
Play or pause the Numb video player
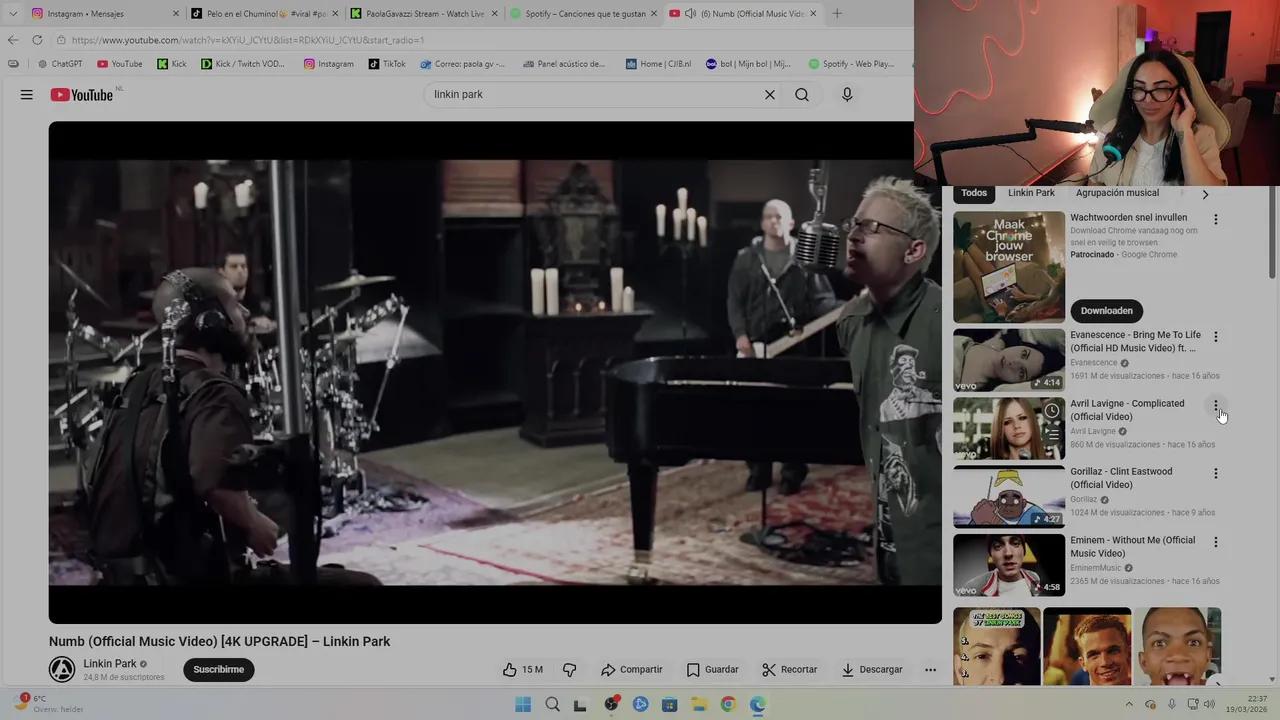(495, 372)
